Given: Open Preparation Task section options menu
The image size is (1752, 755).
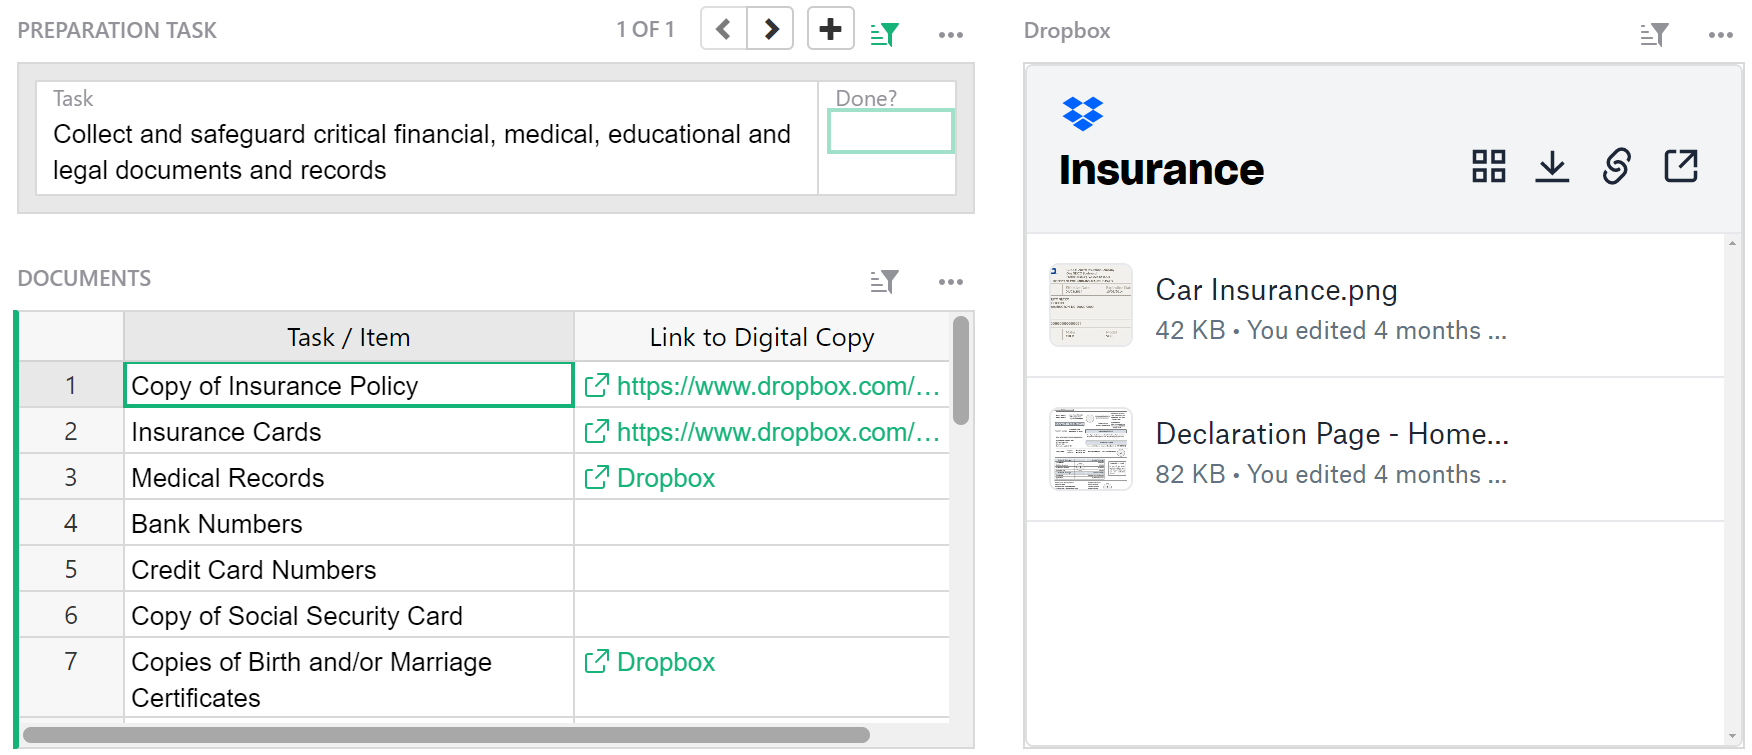Looking at the screenshot, I should (950, 35).
